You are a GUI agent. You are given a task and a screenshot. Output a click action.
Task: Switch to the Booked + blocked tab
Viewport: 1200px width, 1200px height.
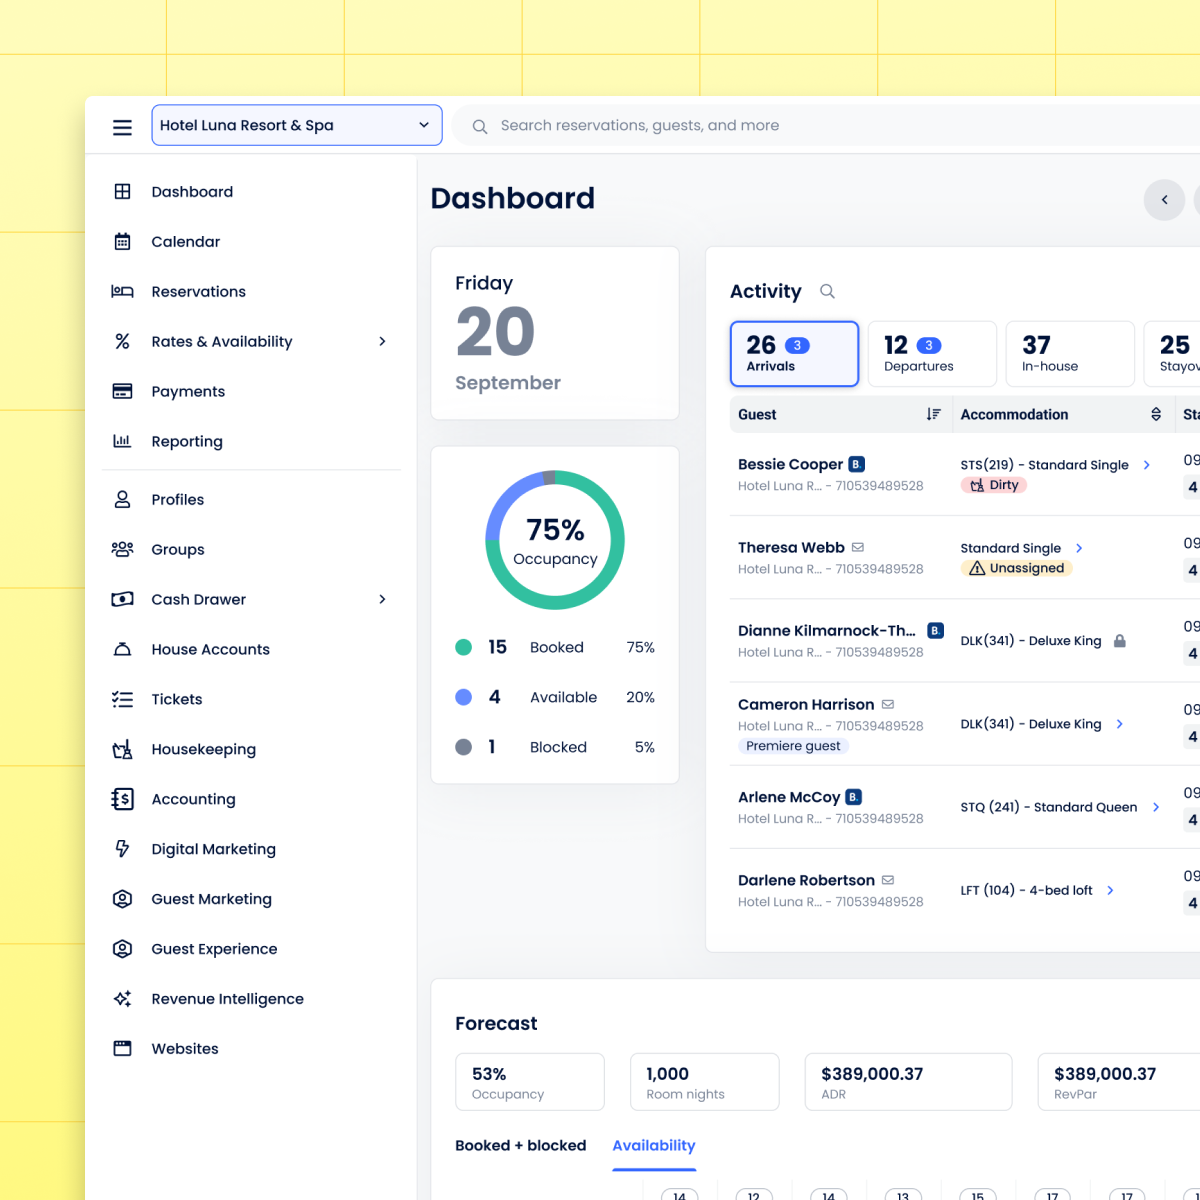521,1146
